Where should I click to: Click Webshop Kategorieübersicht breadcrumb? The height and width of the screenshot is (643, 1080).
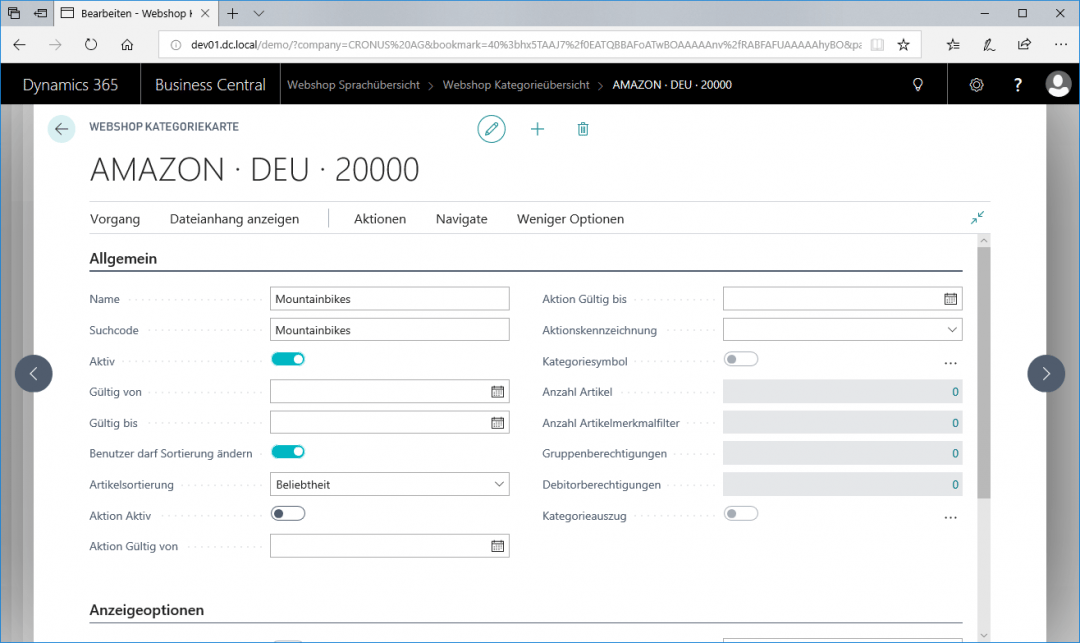516,85
